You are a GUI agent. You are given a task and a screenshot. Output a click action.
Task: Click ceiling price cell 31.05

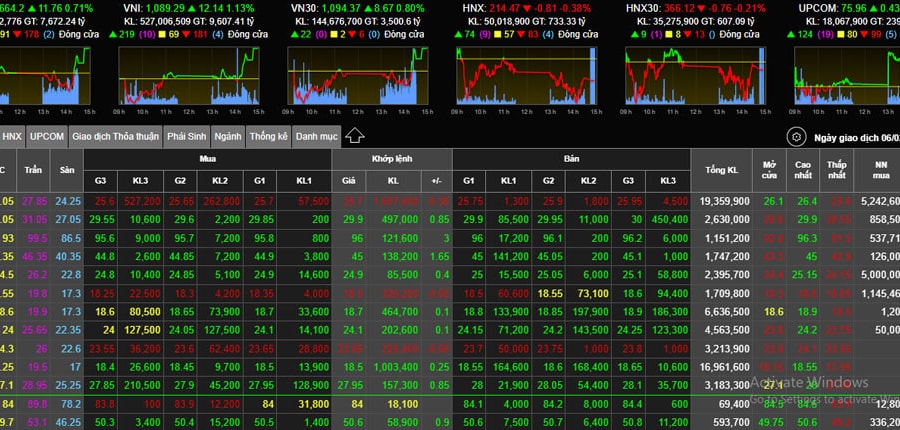click(34, 220)
